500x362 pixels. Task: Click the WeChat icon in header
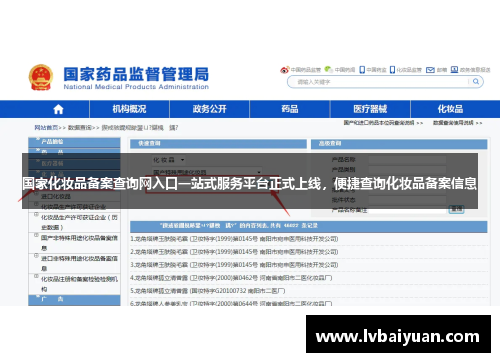tap(328, 69)
